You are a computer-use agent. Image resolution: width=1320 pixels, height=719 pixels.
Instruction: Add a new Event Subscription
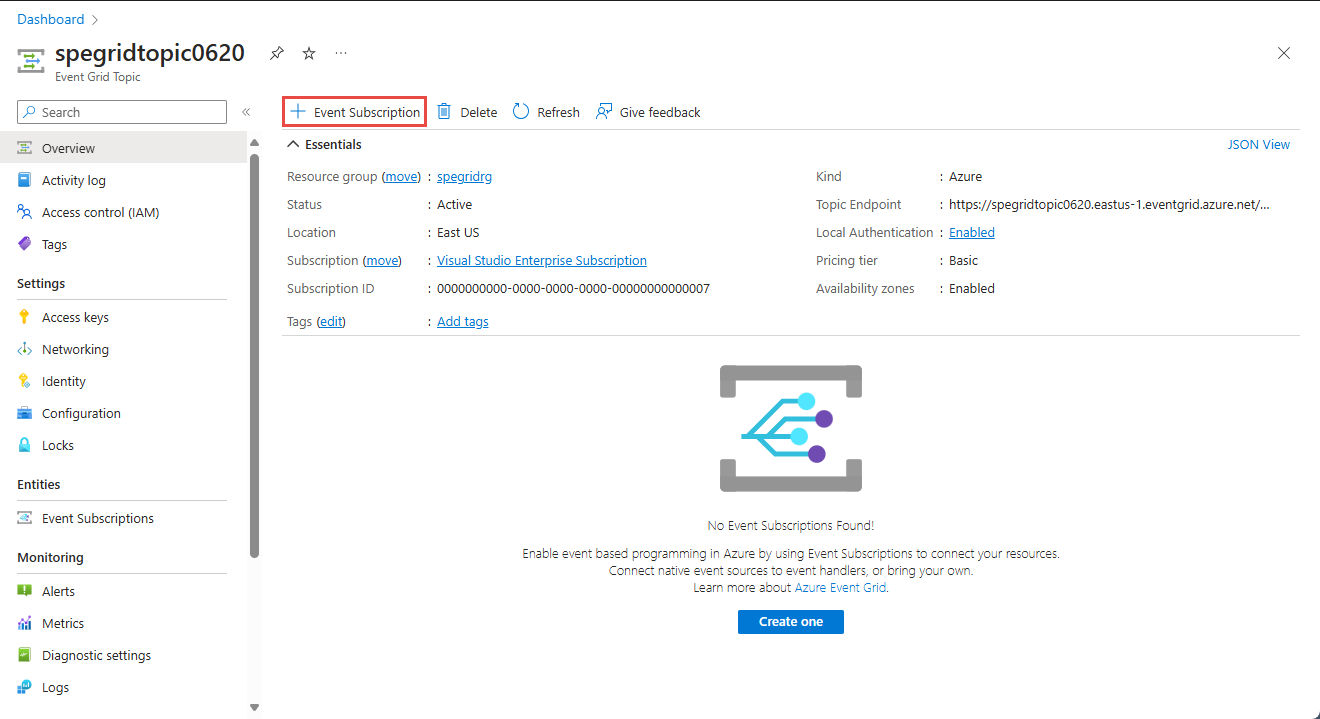pos(355,112)
